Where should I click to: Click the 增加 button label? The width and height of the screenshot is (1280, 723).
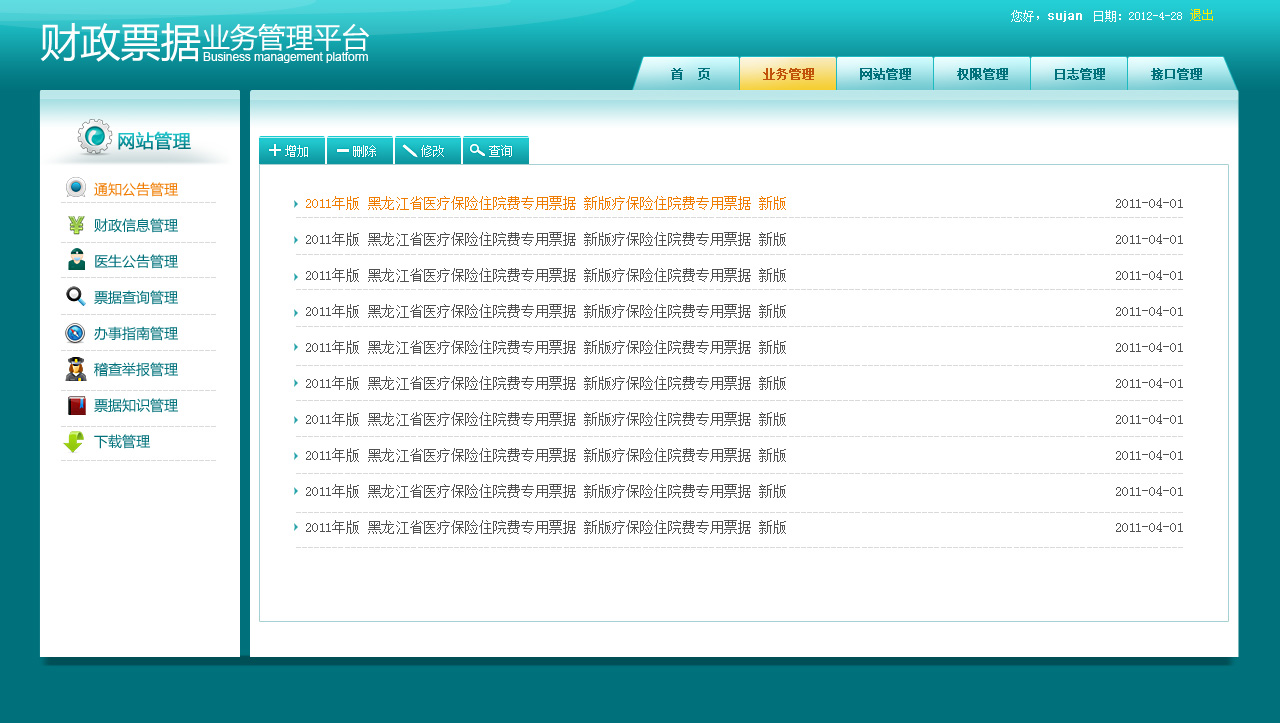click(x=297, y=152)
